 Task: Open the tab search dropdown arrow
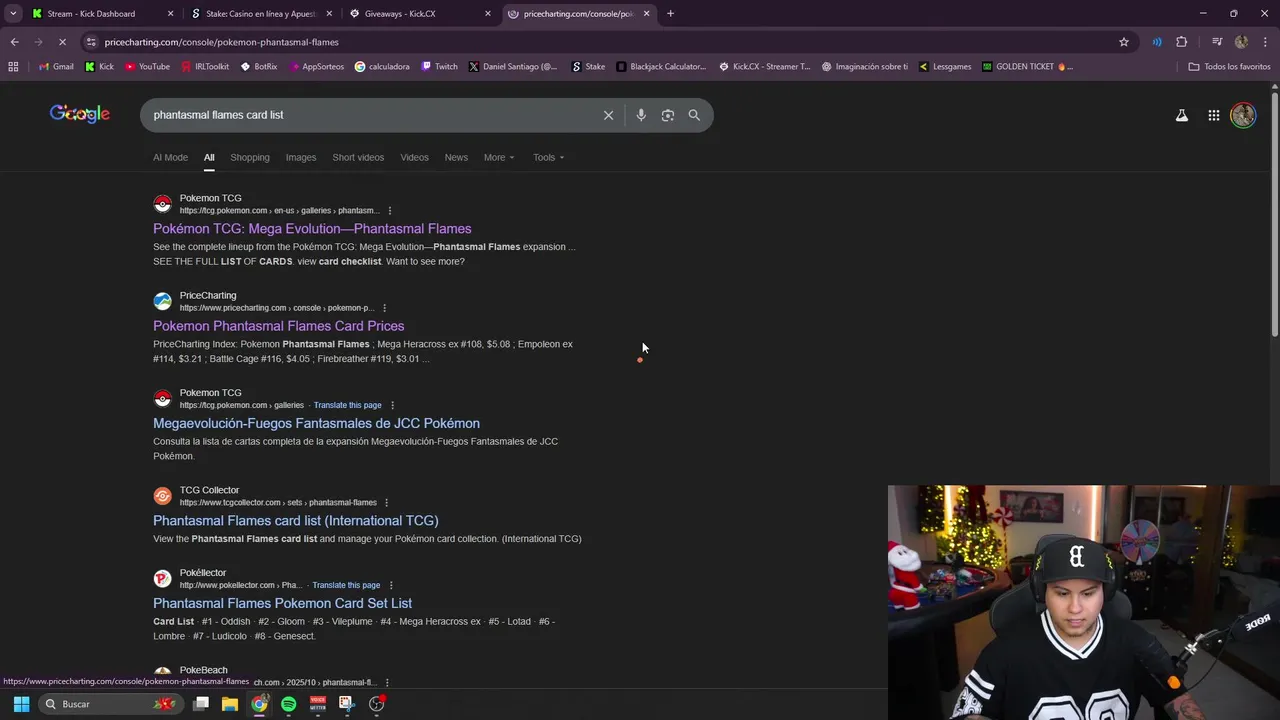(13, 14)
